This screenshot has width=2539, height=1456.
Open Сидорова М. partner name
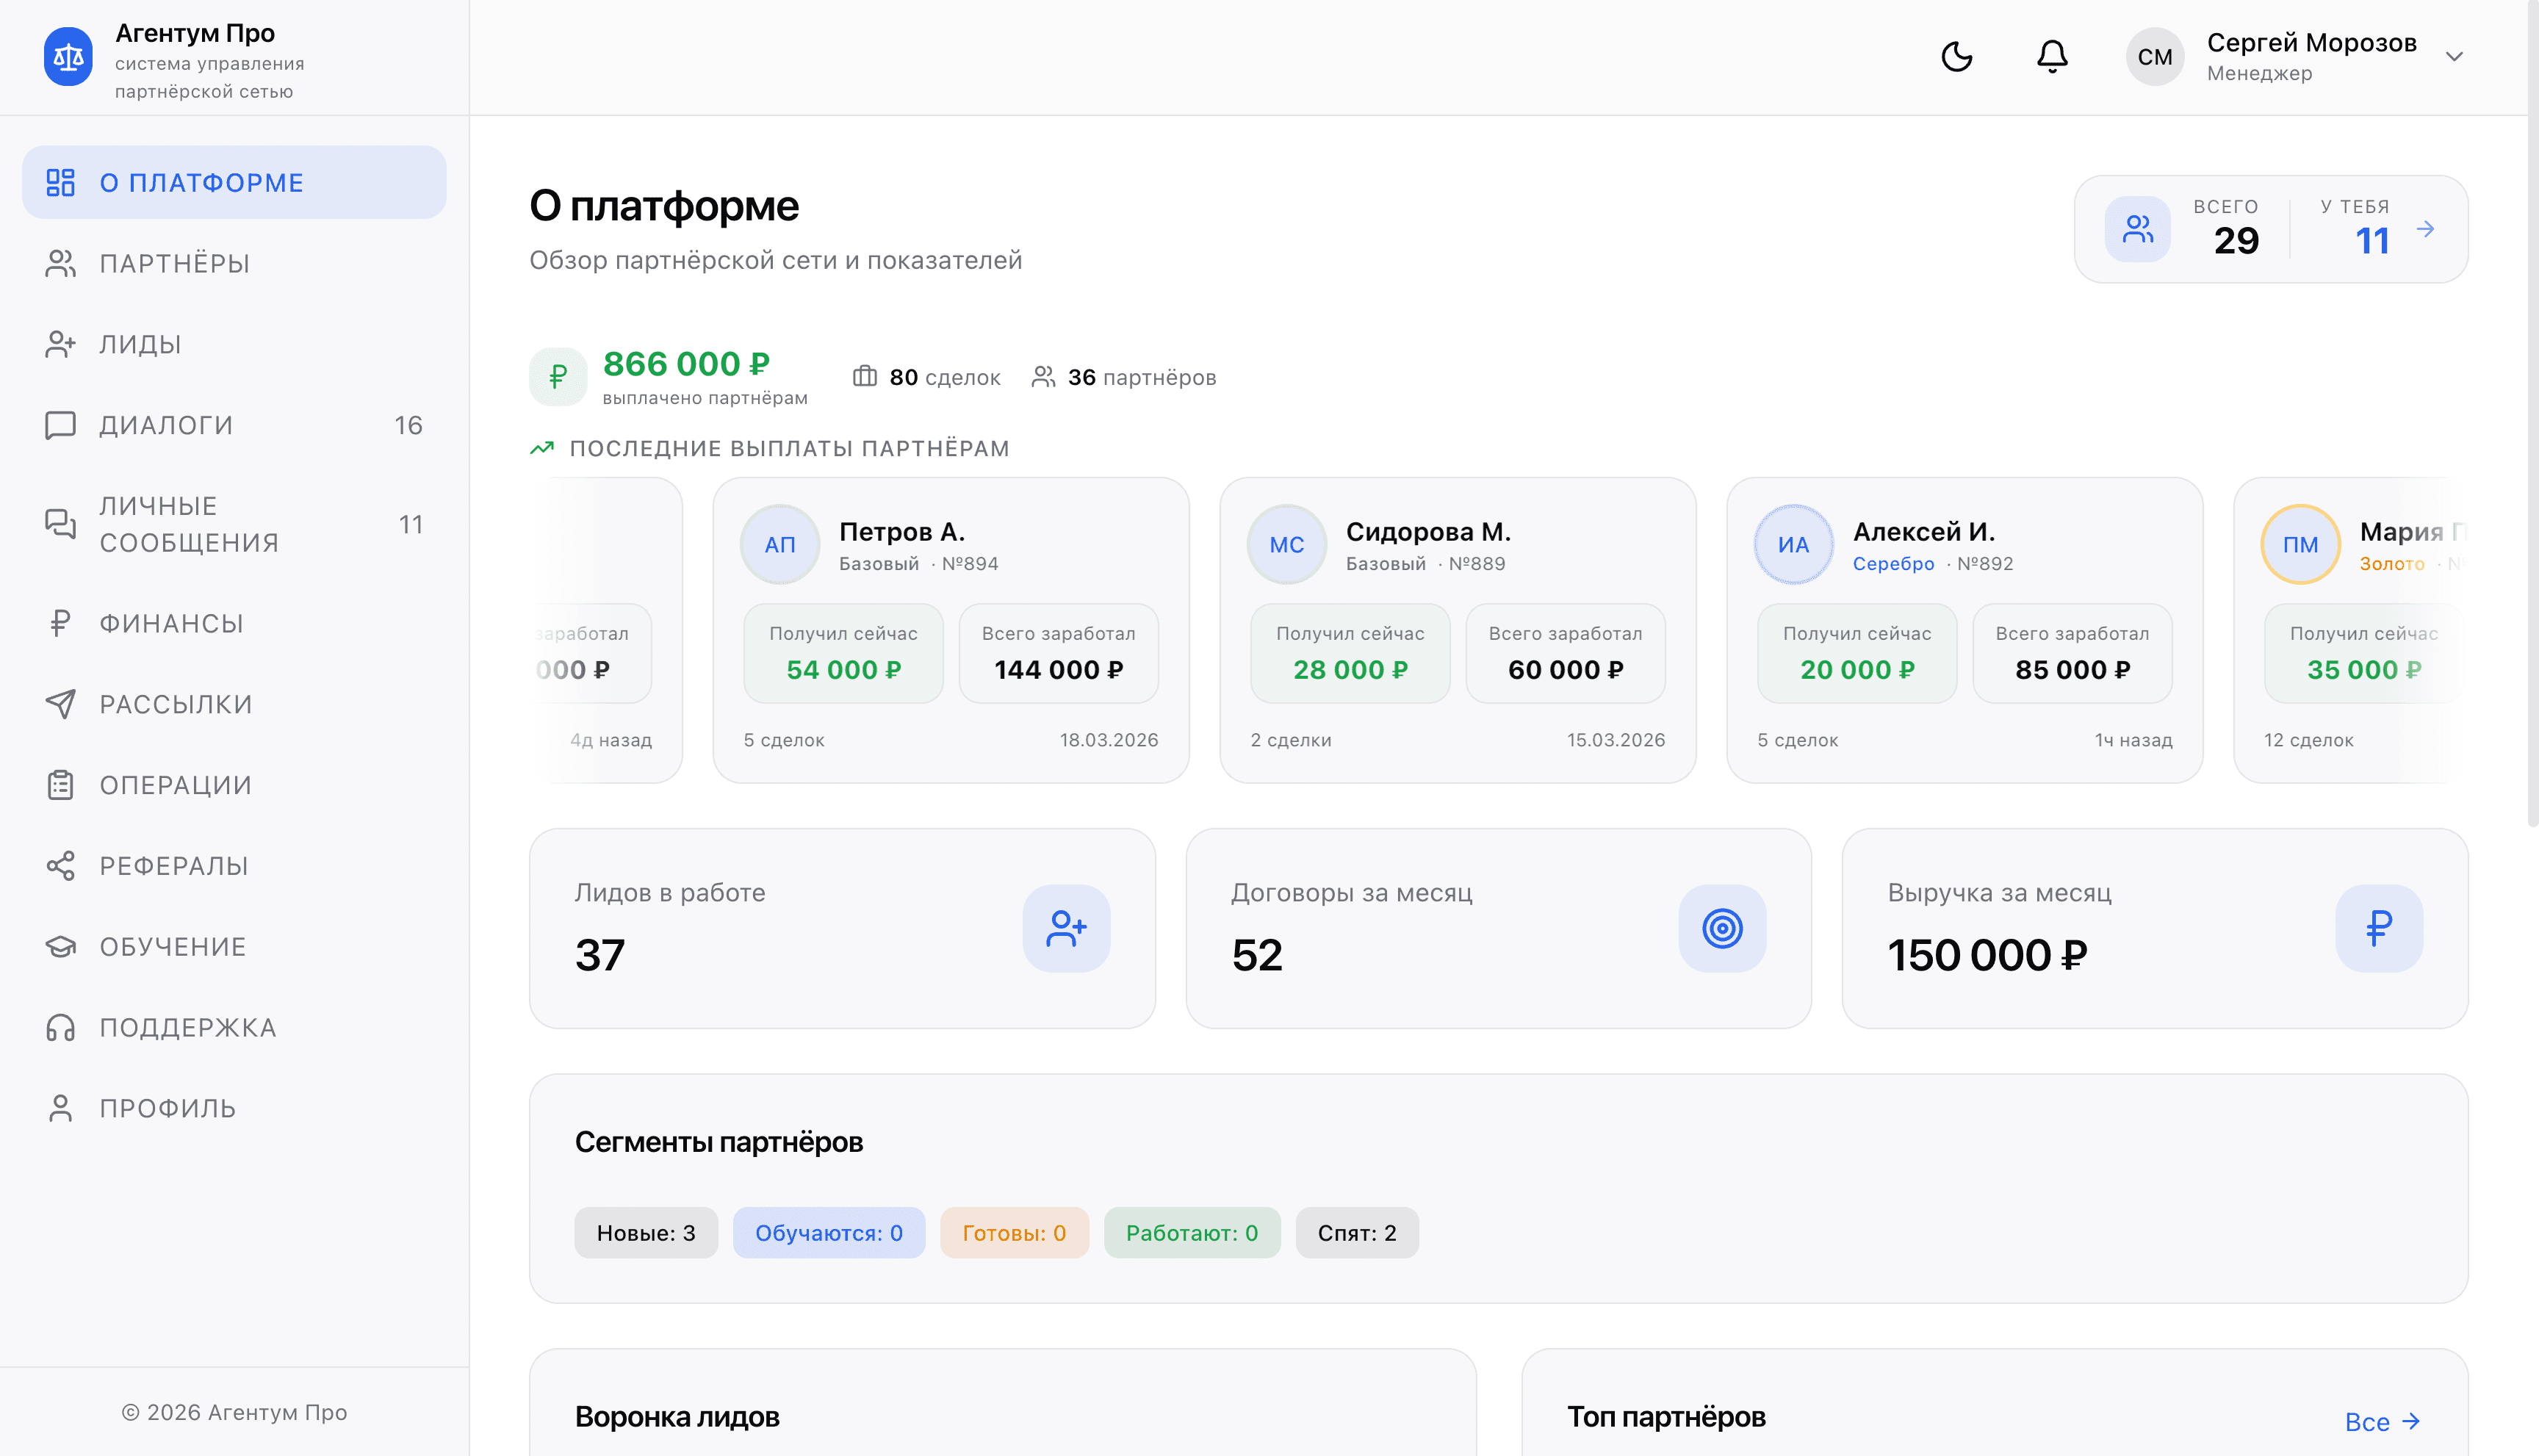click(x=1428, y=531)
